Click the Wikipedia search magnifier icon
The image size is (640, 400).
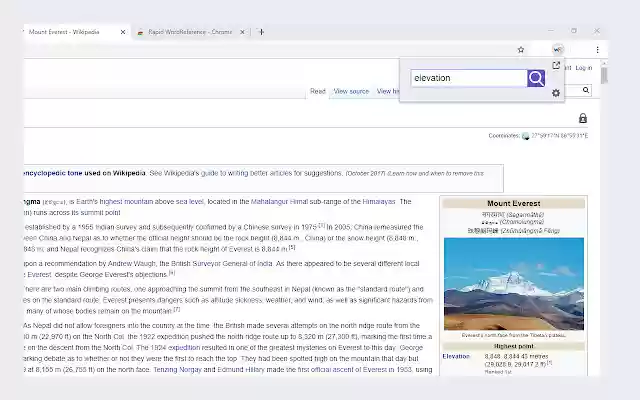pos(586,90)
